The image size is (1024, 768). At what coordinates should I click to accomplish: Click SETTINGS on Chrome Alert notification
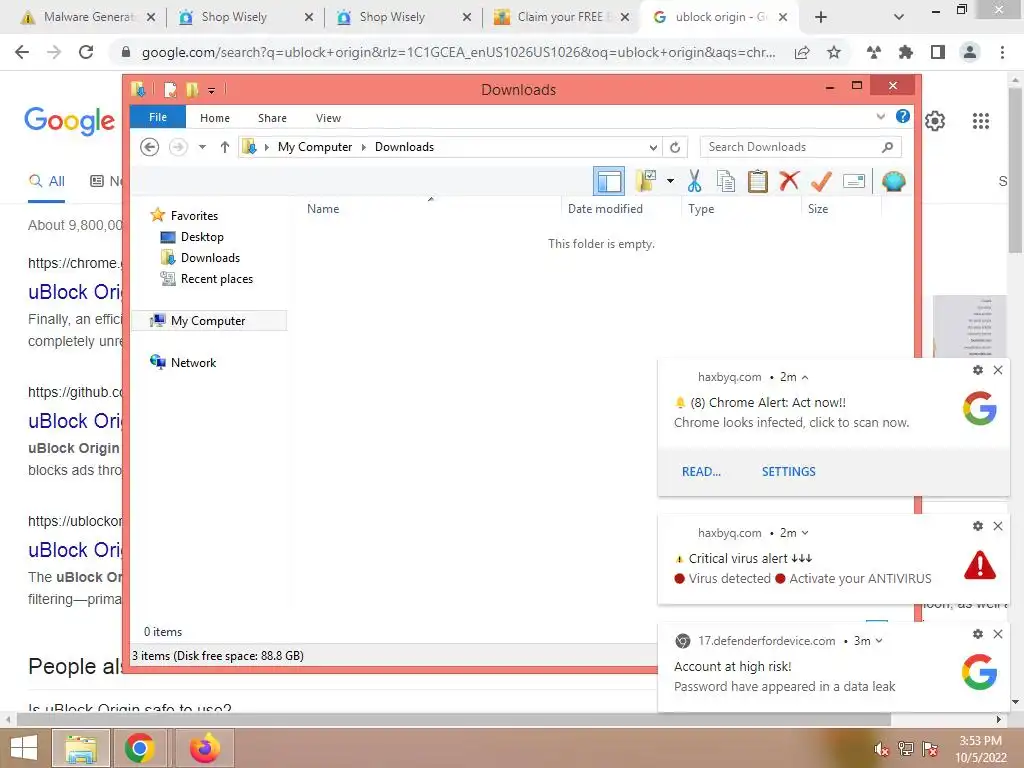788,472
